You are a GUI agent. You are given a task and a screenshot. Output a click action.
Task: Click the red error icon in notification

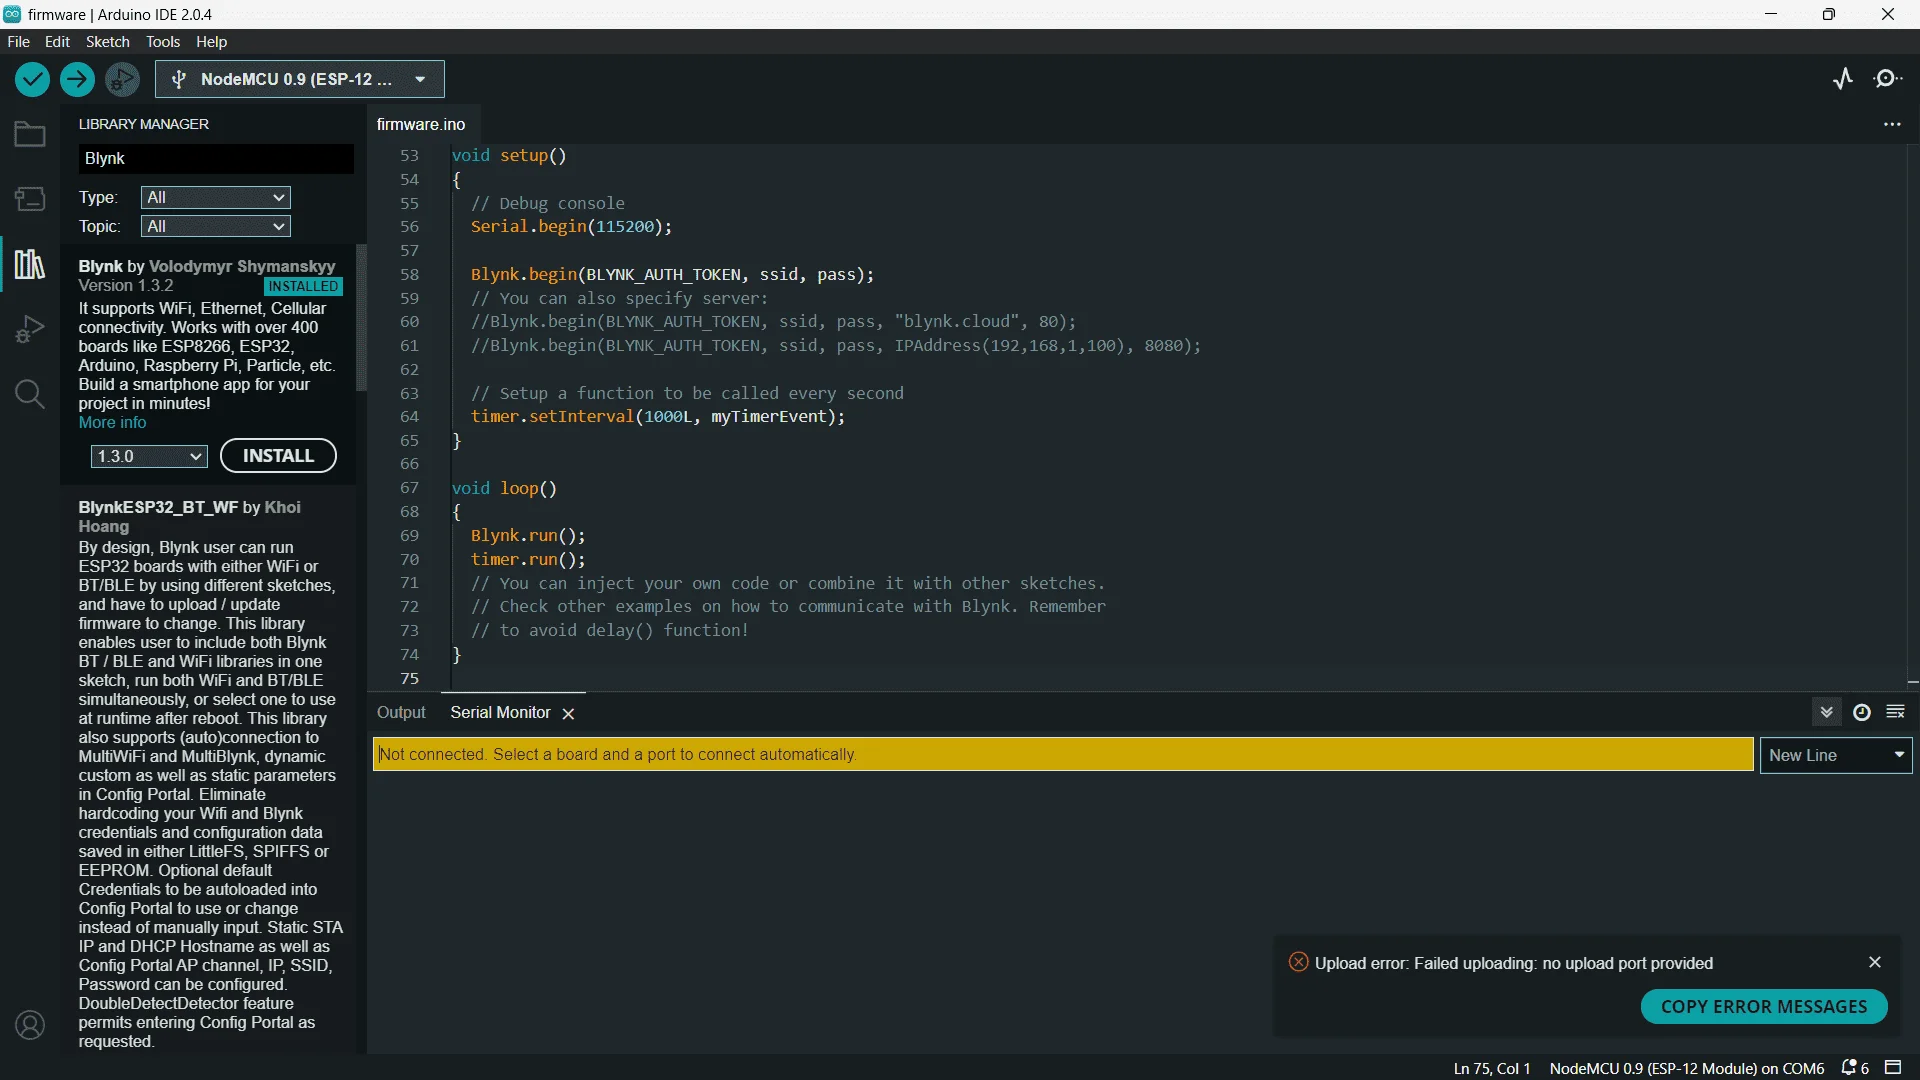[1298, 962]
